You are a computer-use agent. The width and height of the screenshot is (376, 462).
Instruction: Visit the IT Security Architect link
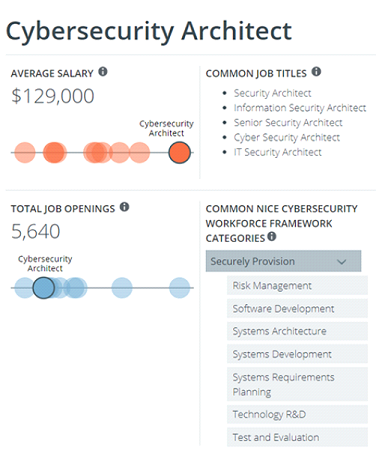[278, 152]
